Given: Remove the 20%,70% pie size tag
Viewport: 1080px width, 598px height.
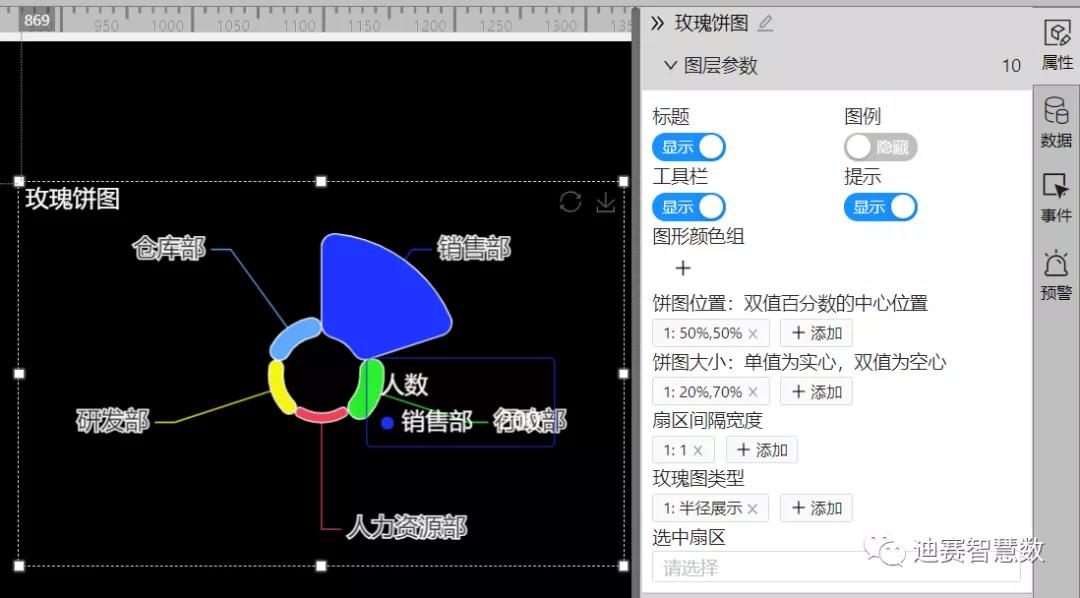Looking at the screenshot, I should pos(753,392).
